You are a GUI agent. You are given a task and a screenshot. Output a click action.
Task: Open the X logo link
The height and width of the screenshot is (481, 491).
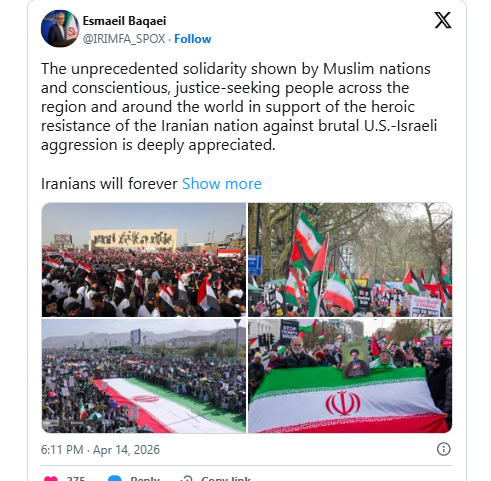pyautogui.click(x=443, y=20)
